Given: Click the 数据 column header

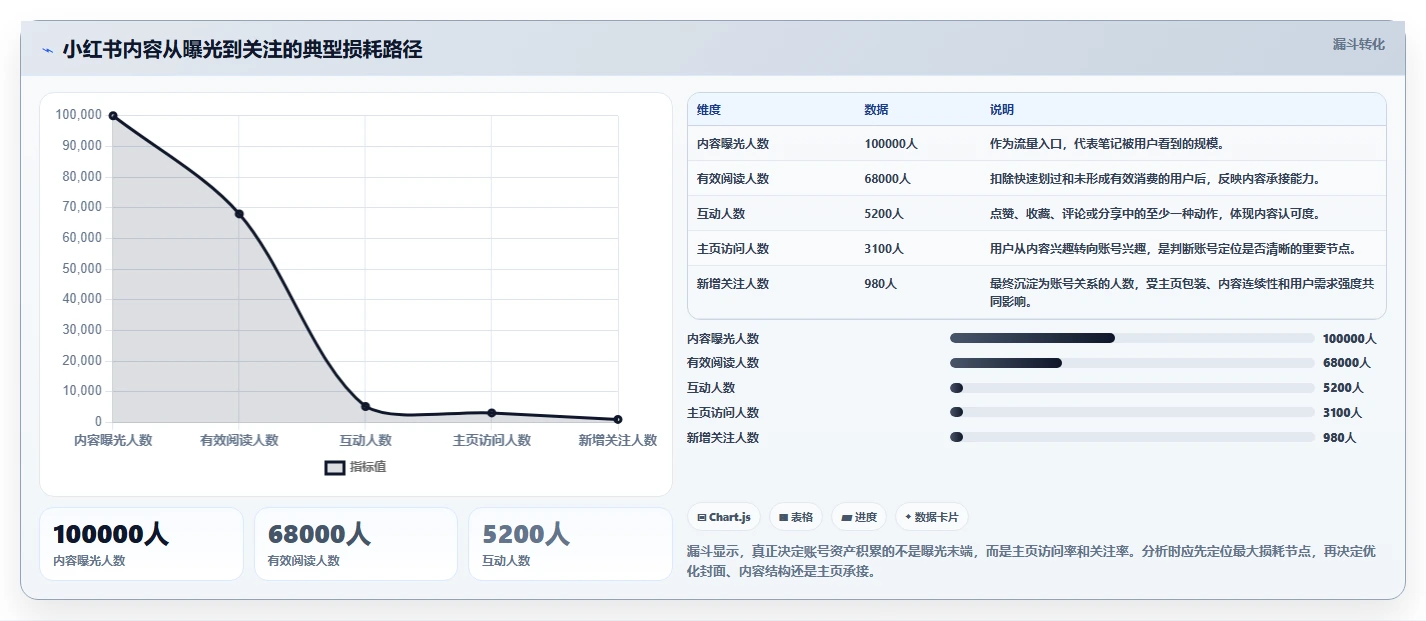Looking at the screenshot, I should tap(876, 110).
